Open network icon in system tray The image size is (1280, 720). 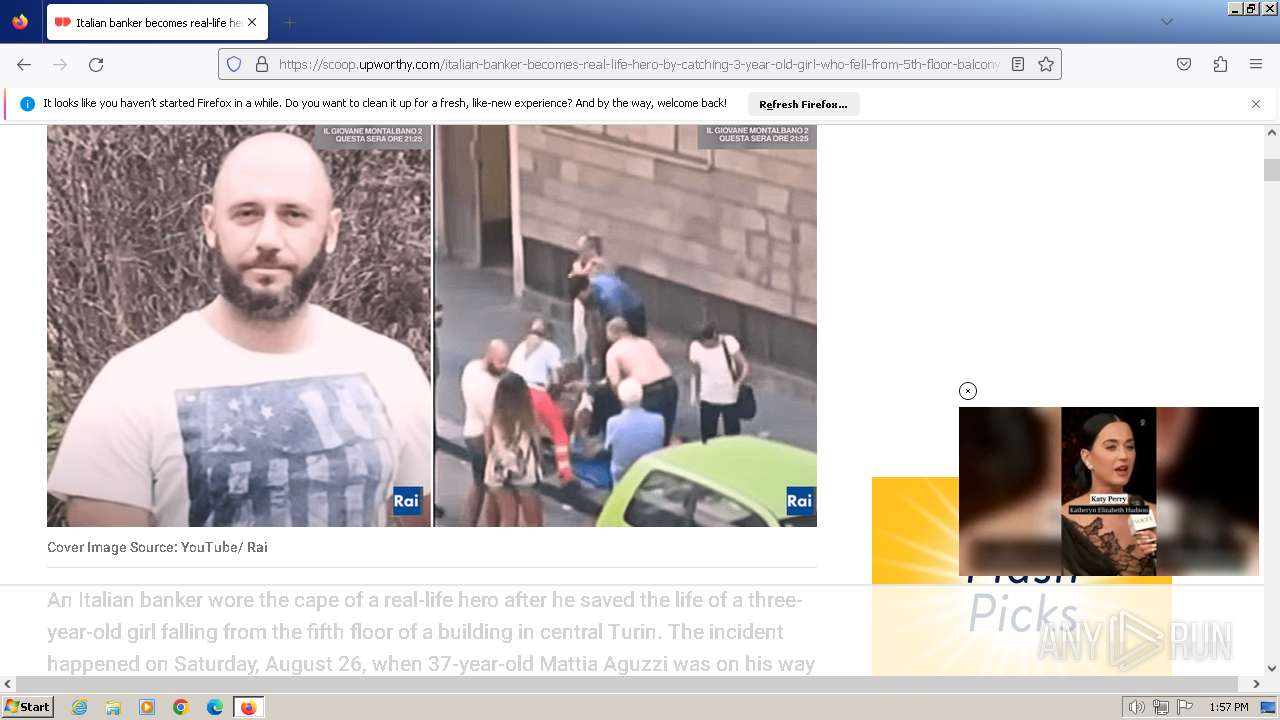(1161, 707)
